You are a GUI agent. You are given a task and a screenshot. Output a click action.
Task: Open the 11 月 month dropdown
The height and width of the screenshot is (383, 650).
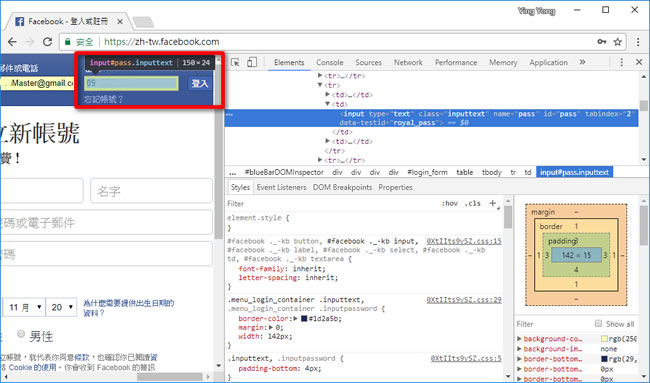(23, 308)
